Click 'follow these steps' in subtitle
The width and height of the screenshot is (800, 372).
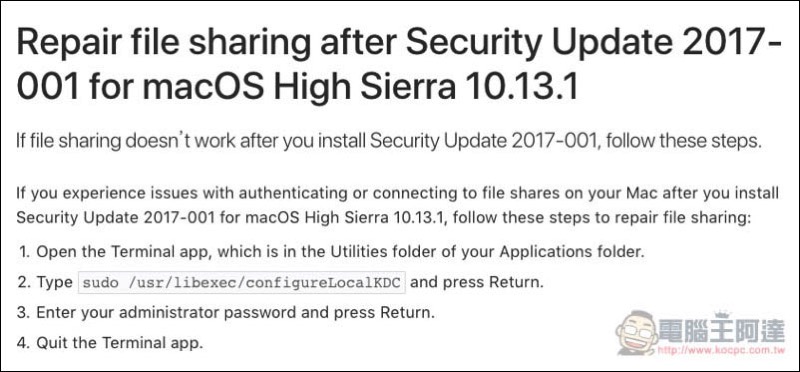tap(681, 141)
